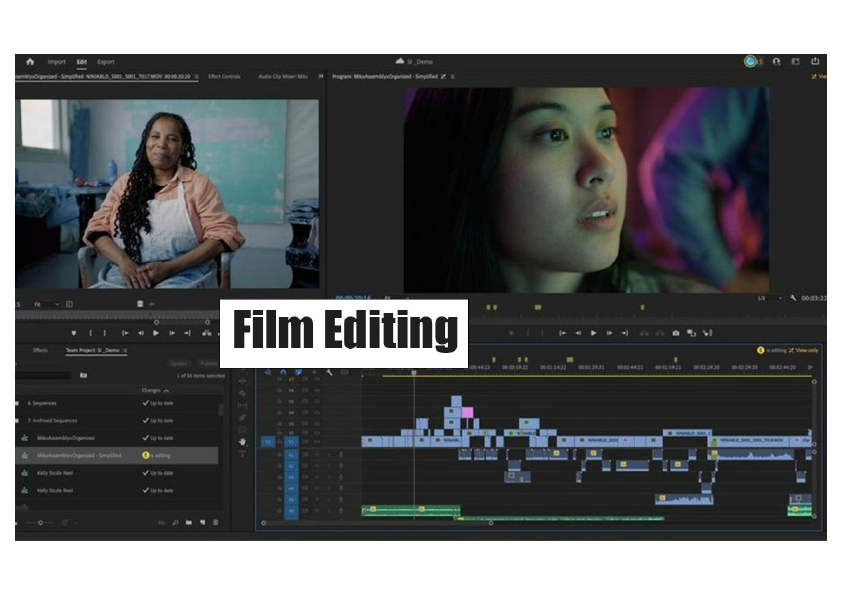Add a marker in the Source monitor
This screenshot has width=842, height=595.
tap(74, 333)
